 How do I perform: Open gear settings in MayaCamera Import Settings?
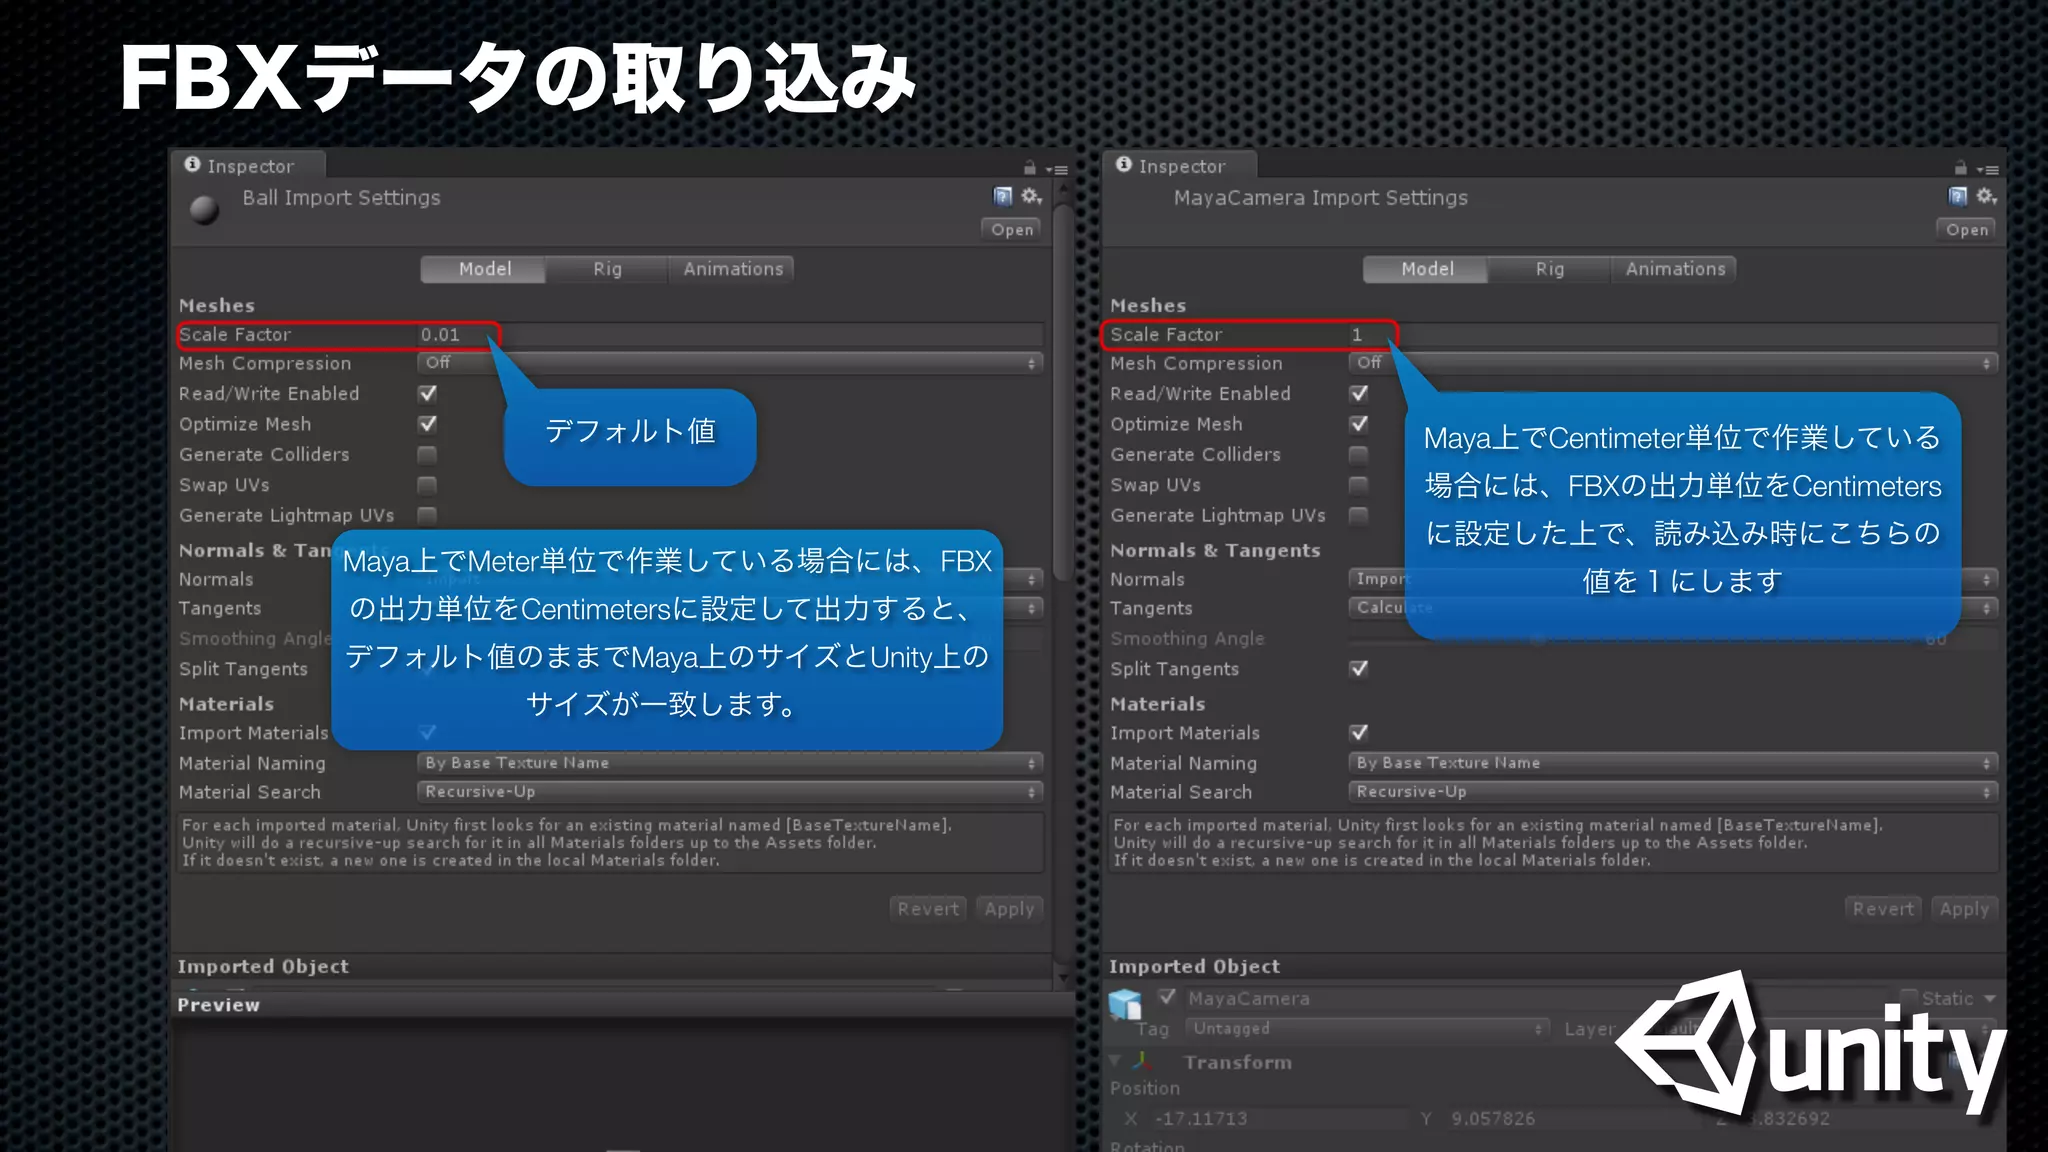pyautogui.click(x=1987, y=196)
